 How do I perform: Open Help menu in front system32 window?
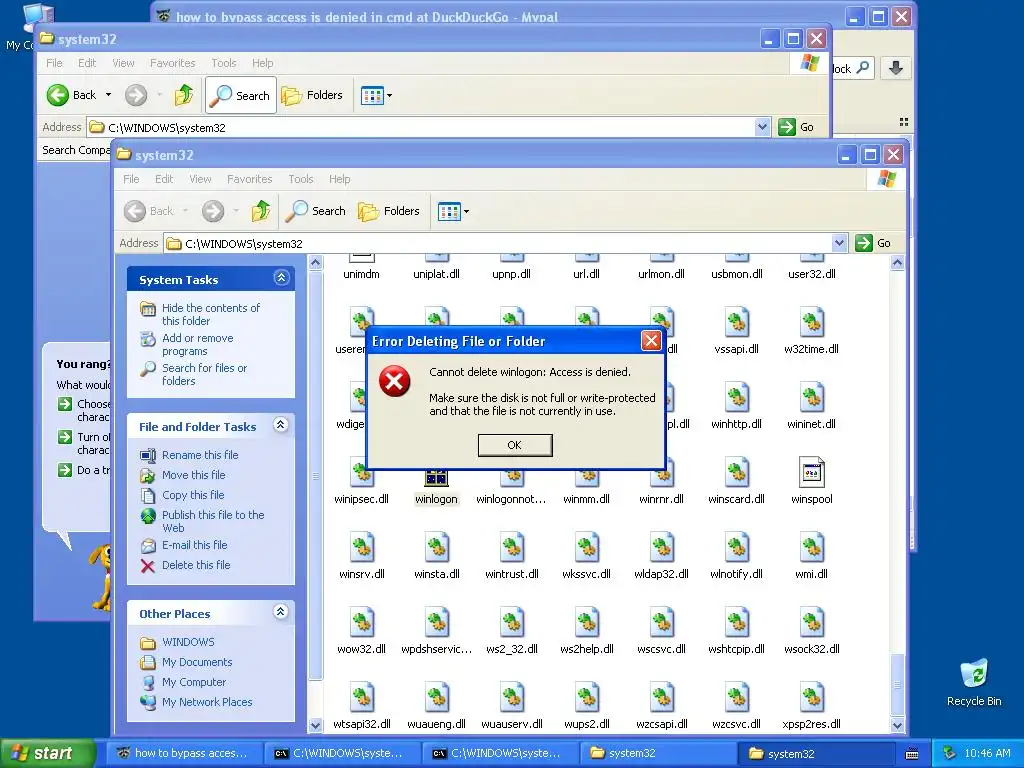[340, 179]
